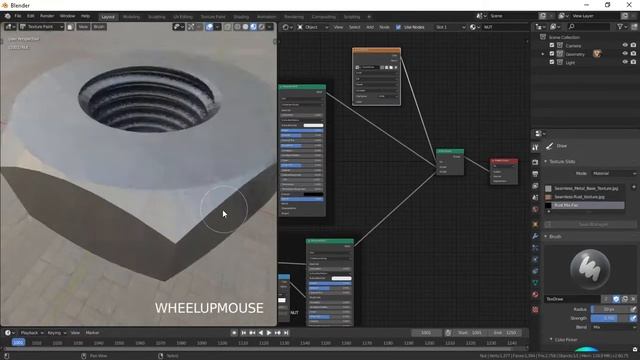The image size is (640, 360).
Task: Add a new texture slot
Action: (633, 187)
